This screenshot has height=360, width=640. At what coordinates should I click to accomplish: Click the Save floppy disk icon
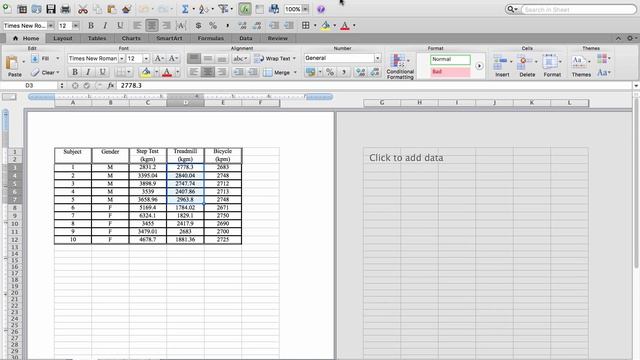tap(51, 9)
